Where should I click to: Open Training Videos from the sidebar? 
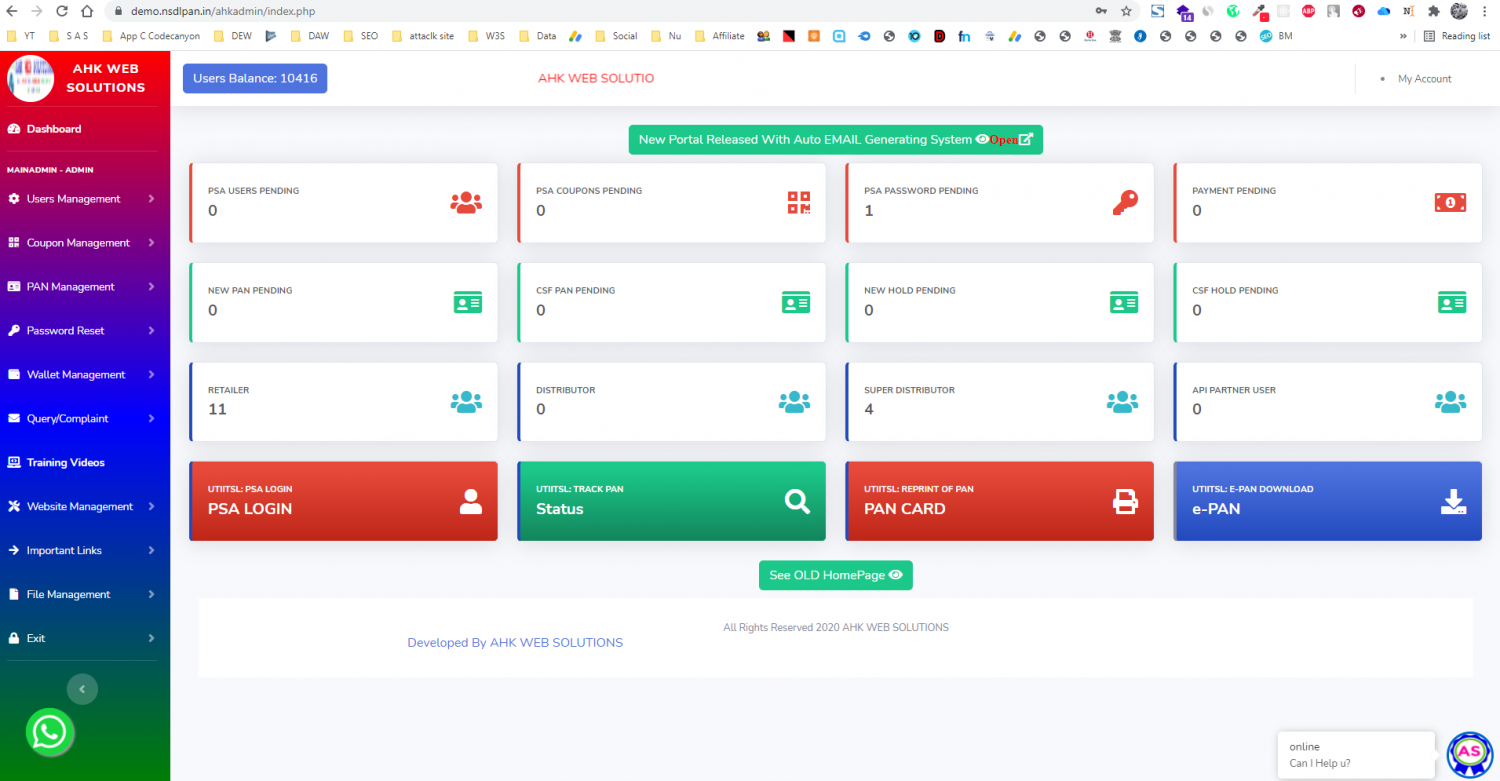tap(65, 463)
